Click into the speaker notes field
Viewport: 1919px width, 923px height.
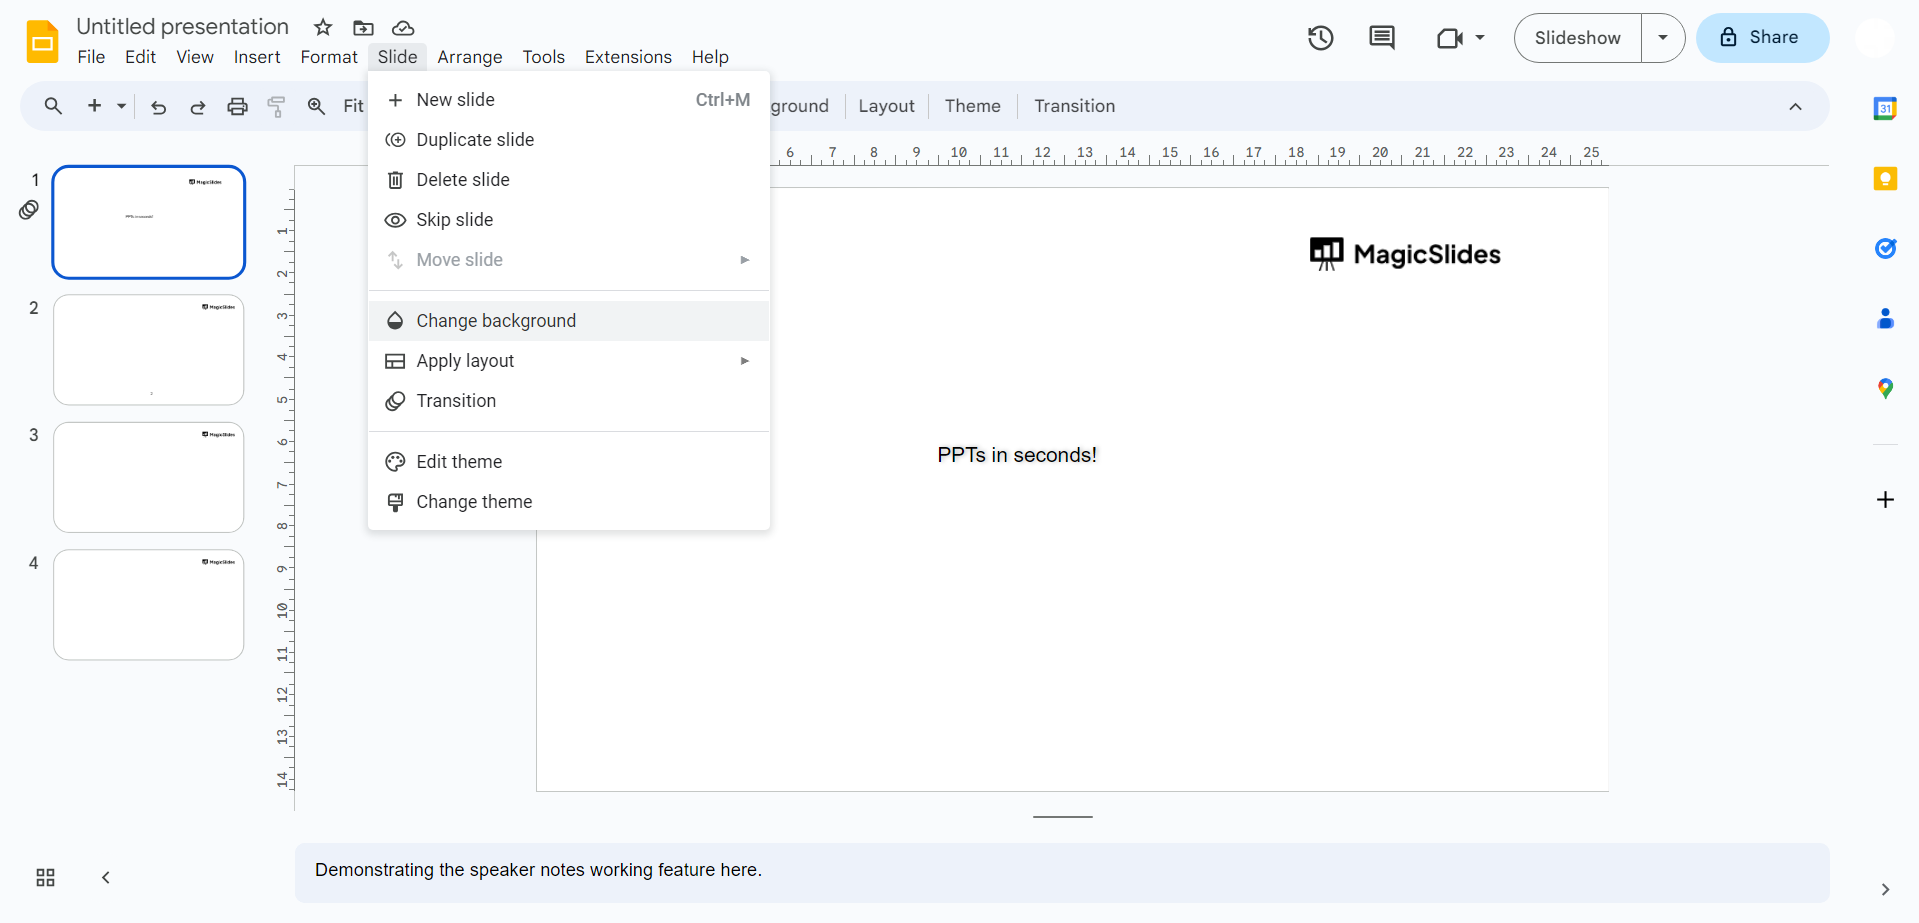coord(1062,872)
